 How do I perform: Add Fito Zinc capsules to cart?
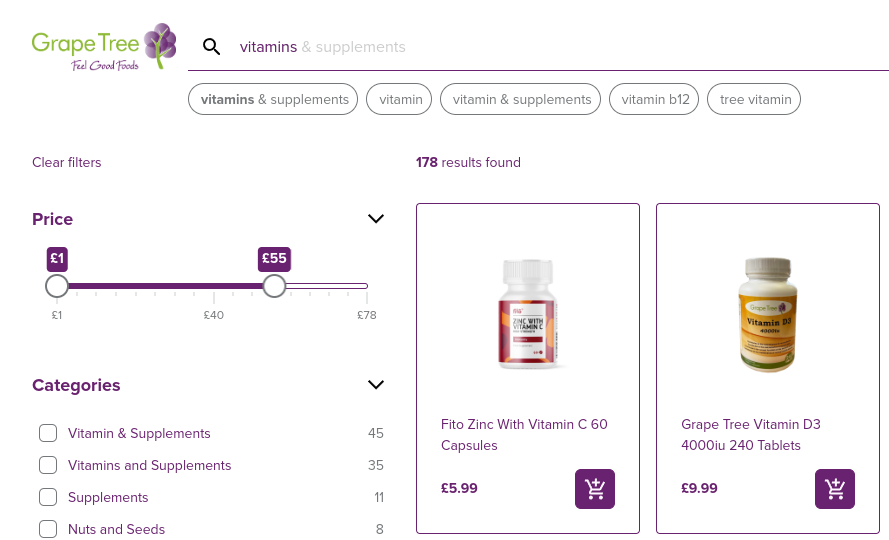[x=595, y=489]
